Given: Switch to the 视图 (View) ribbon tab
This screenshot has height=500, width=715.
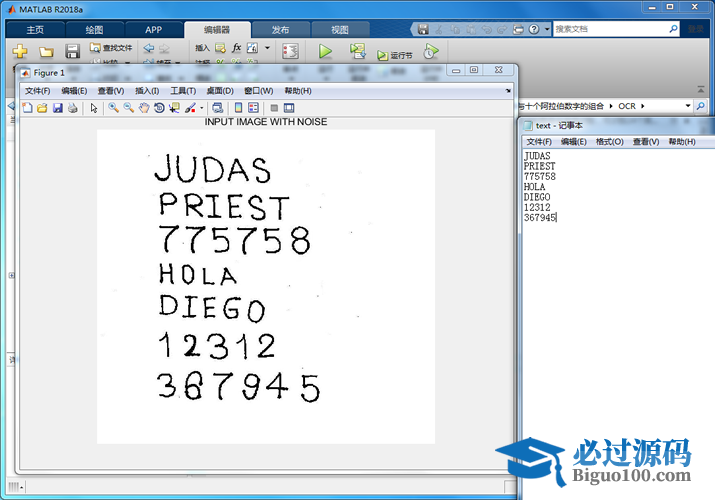Looking at the screenshot, I should pos(340,30).
